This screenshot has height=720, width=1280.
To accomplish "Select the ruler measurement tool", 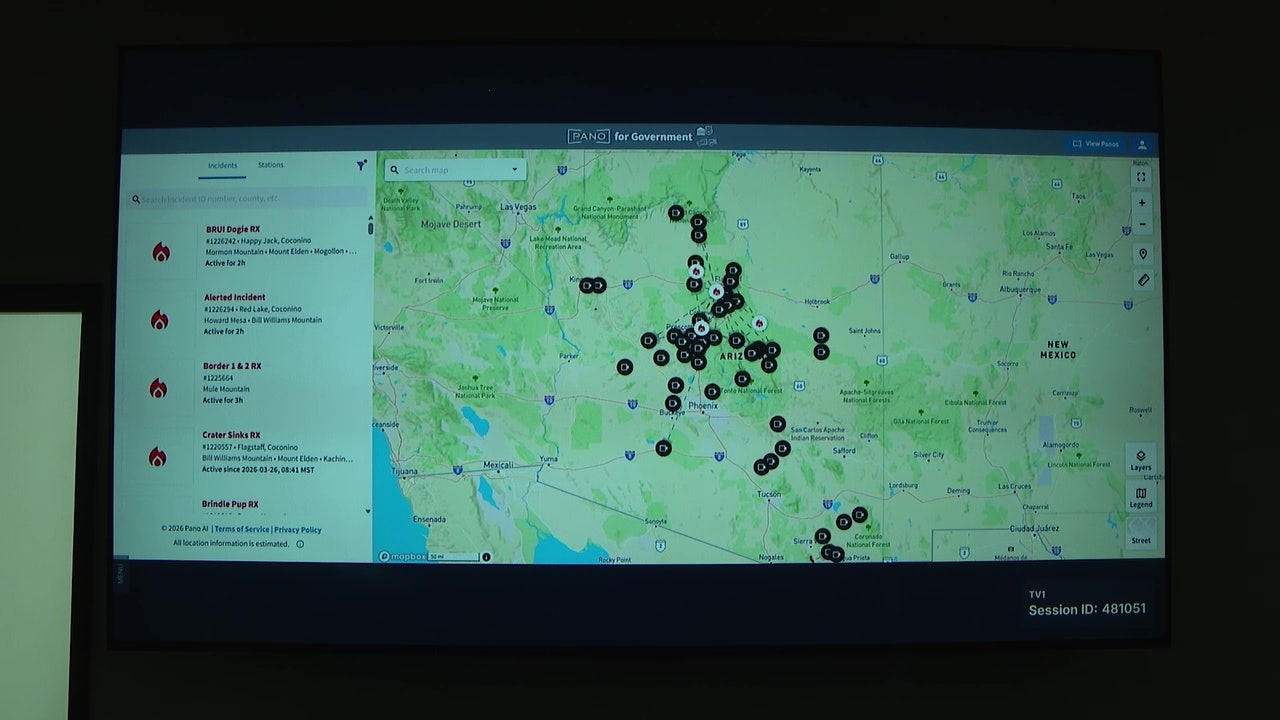I will point(1142,280).
